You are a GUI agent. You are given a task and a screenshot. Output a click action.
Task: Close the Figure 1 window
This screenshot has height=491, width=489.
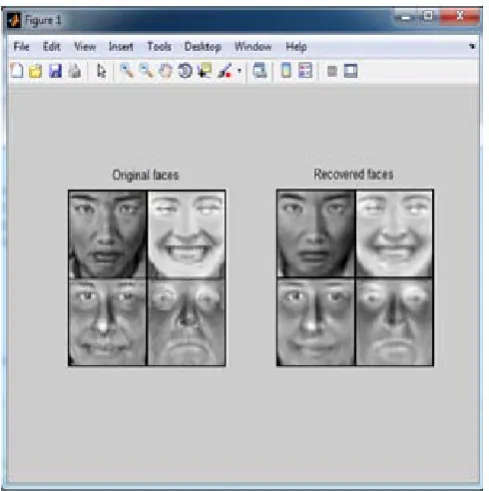pos(460,16)
